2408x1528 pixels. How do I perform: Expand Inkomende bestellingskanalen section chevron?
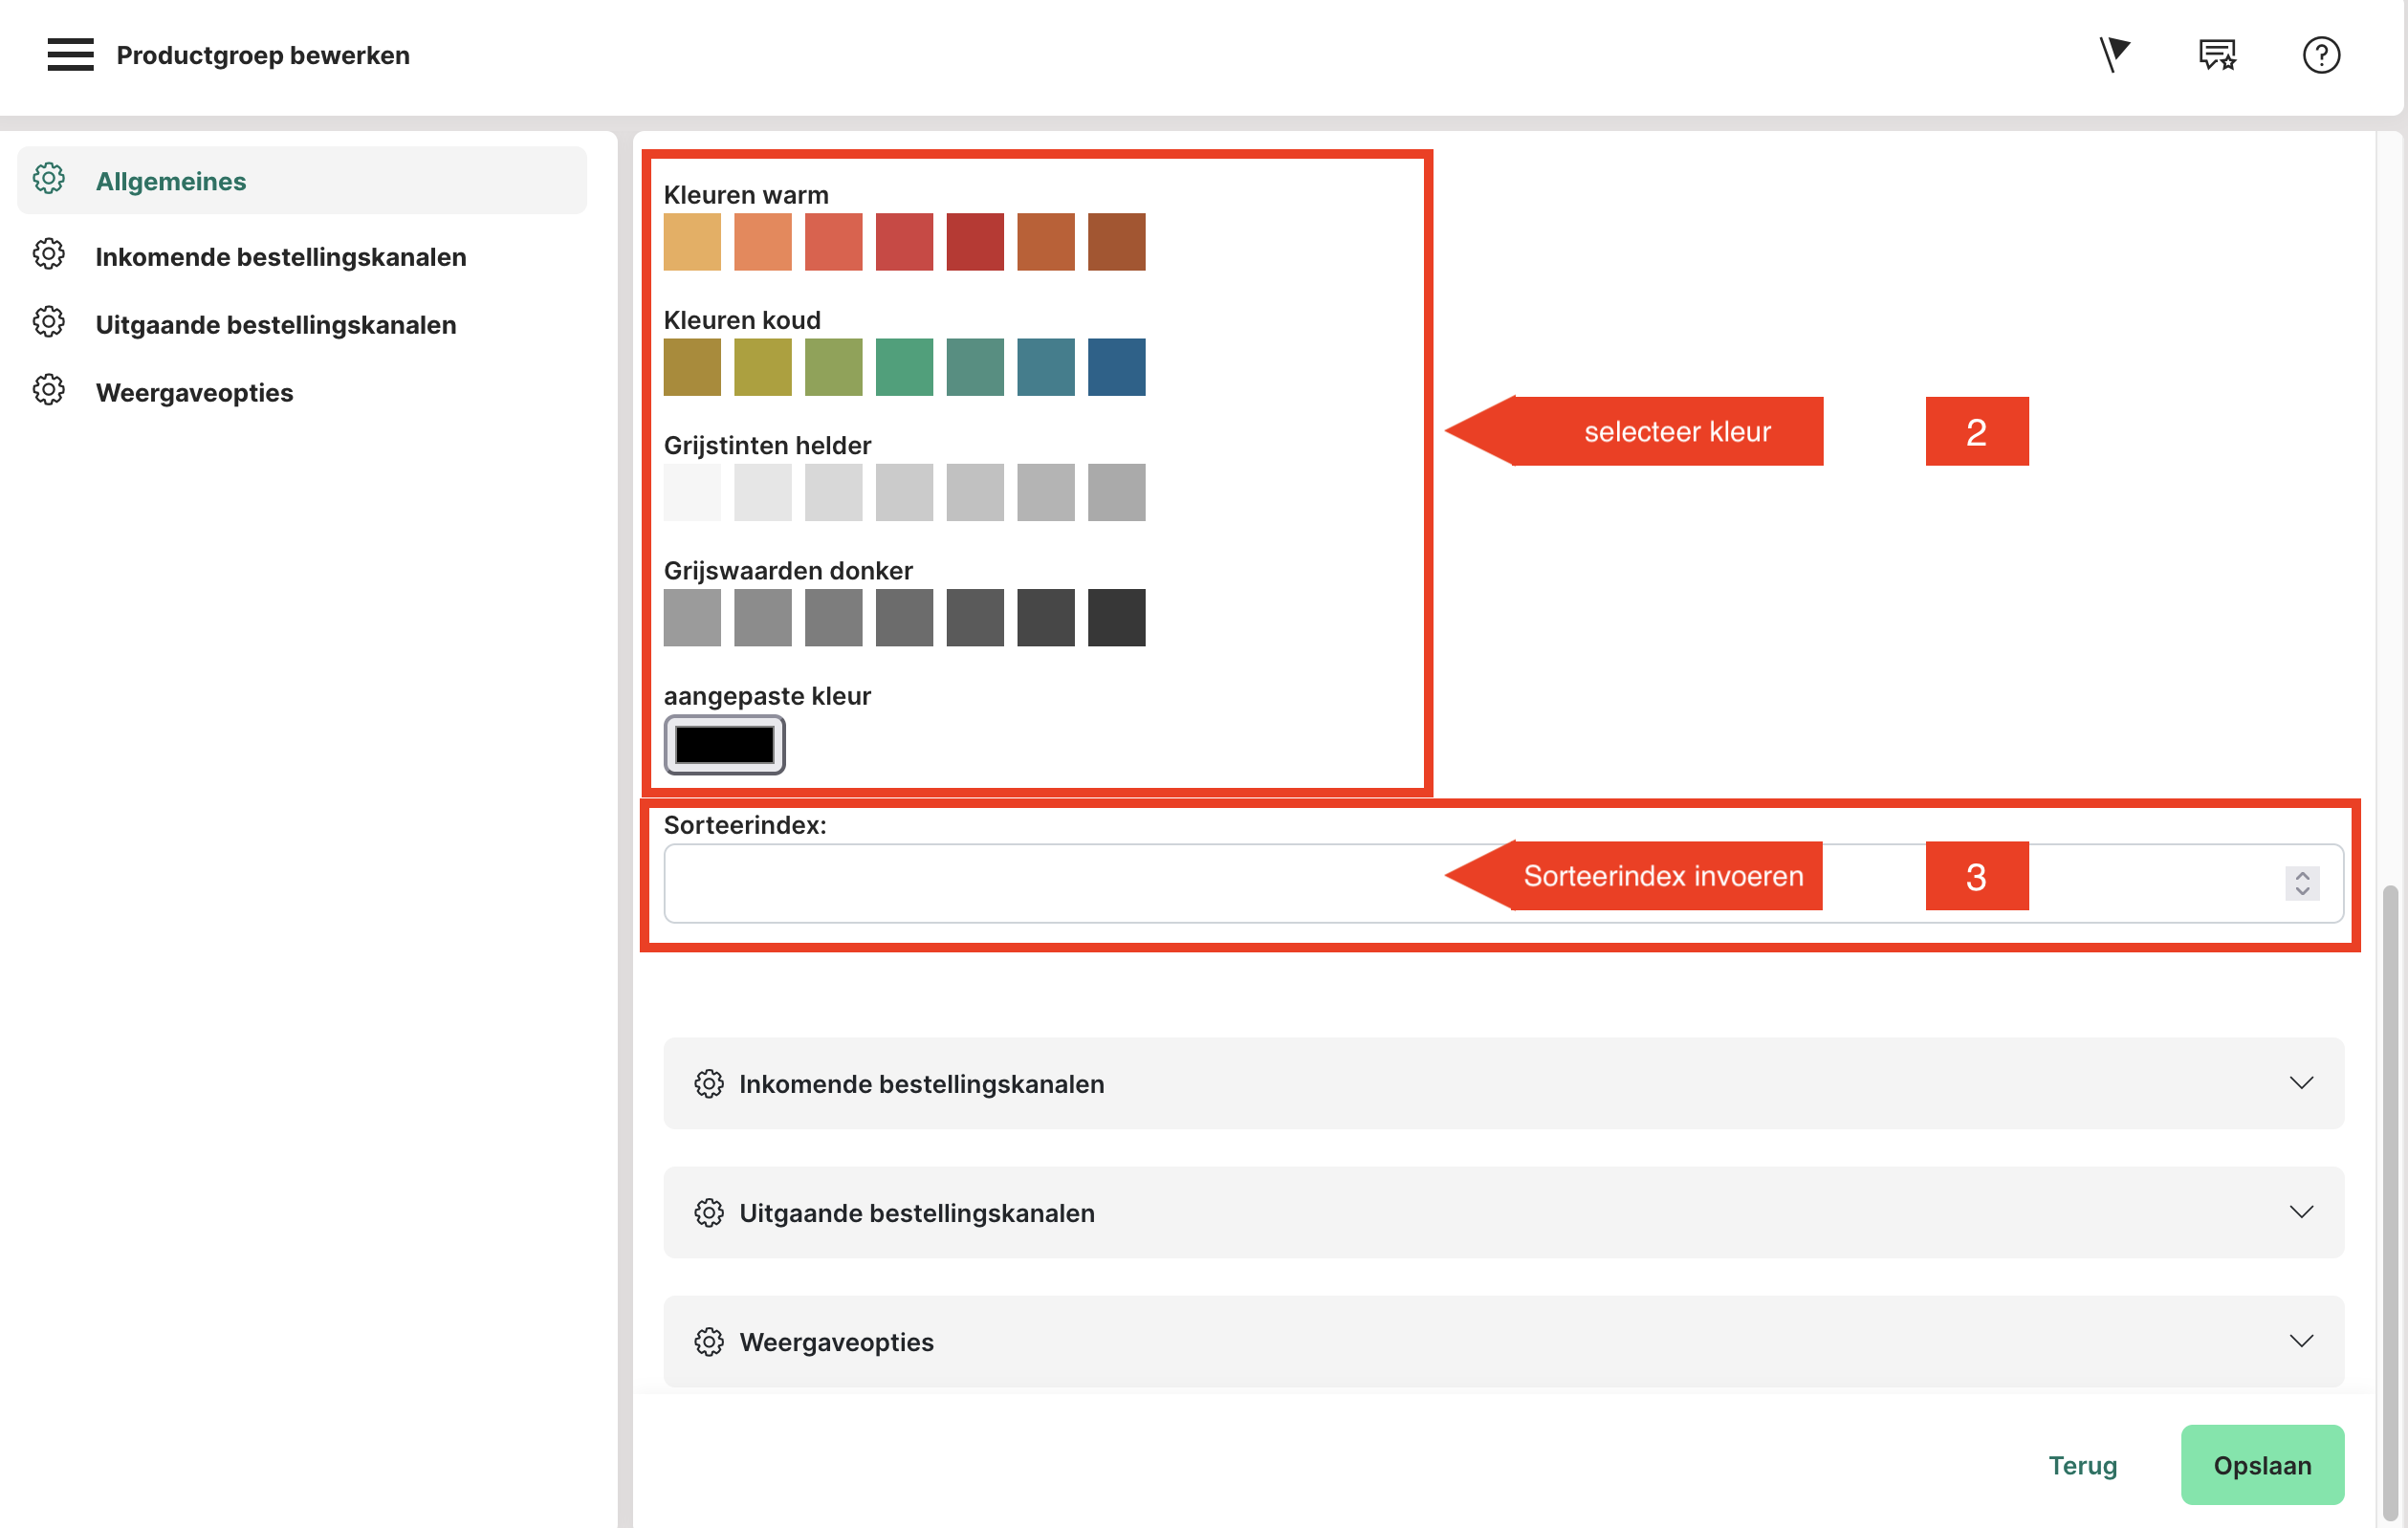point(2301,1084)
